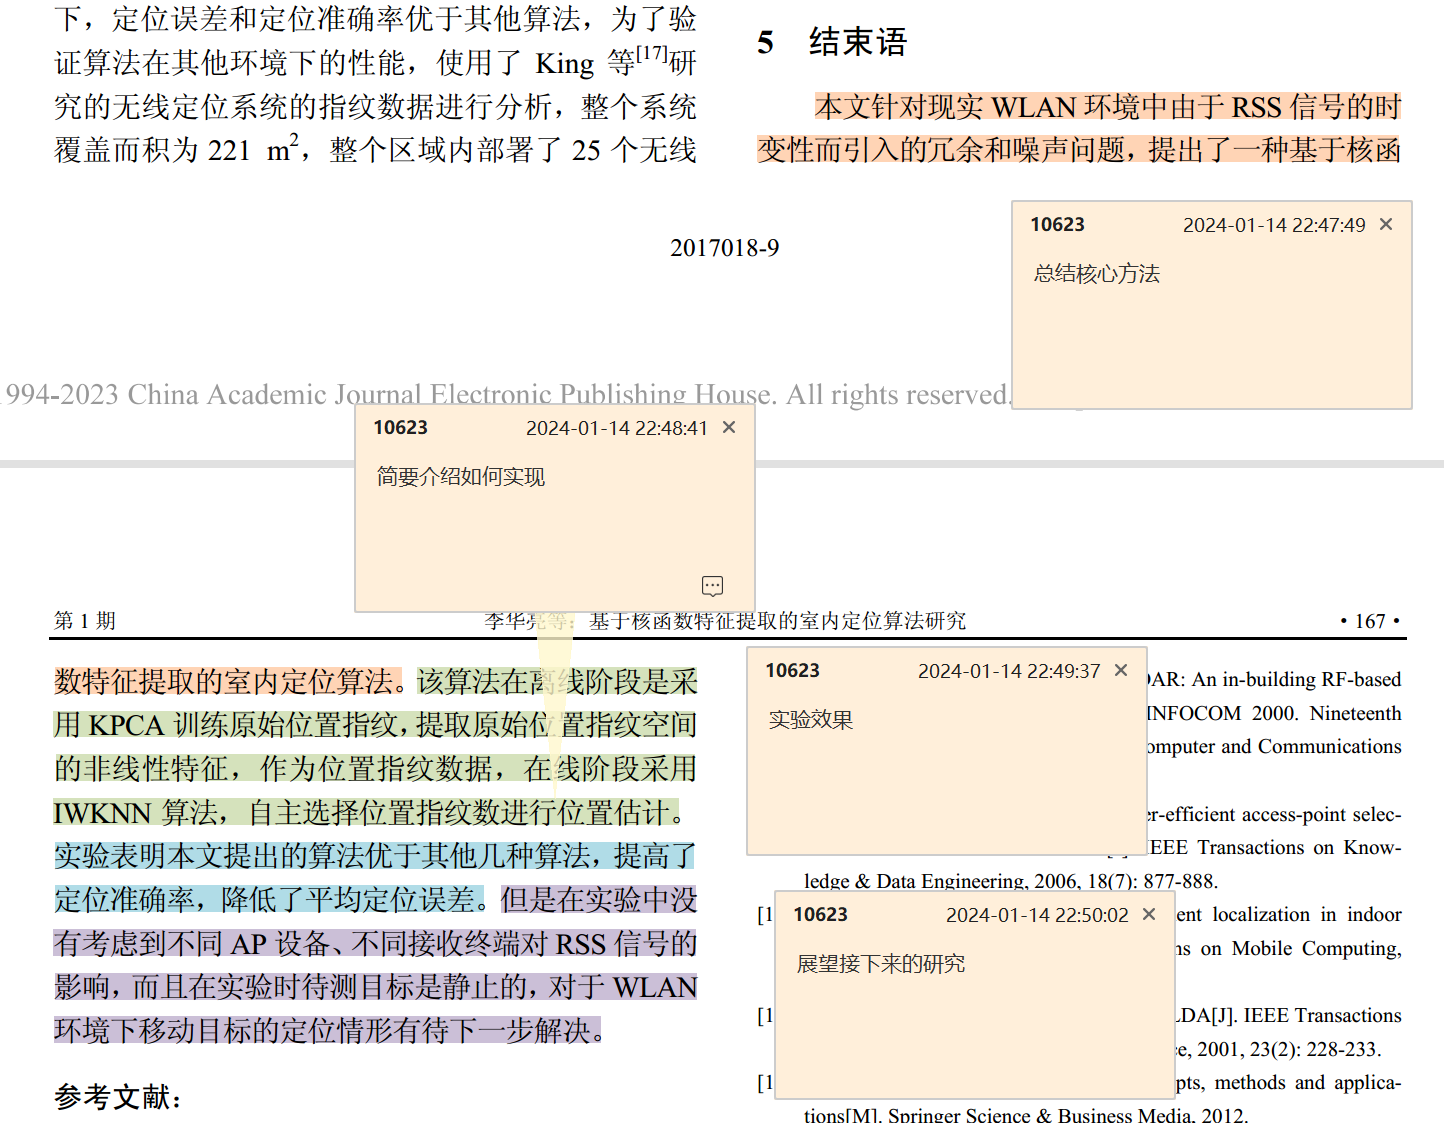Click the purple highlighted line 有考虑到不同 AP 设备
Screen dimensions: 1444x1123
(375, 943)
